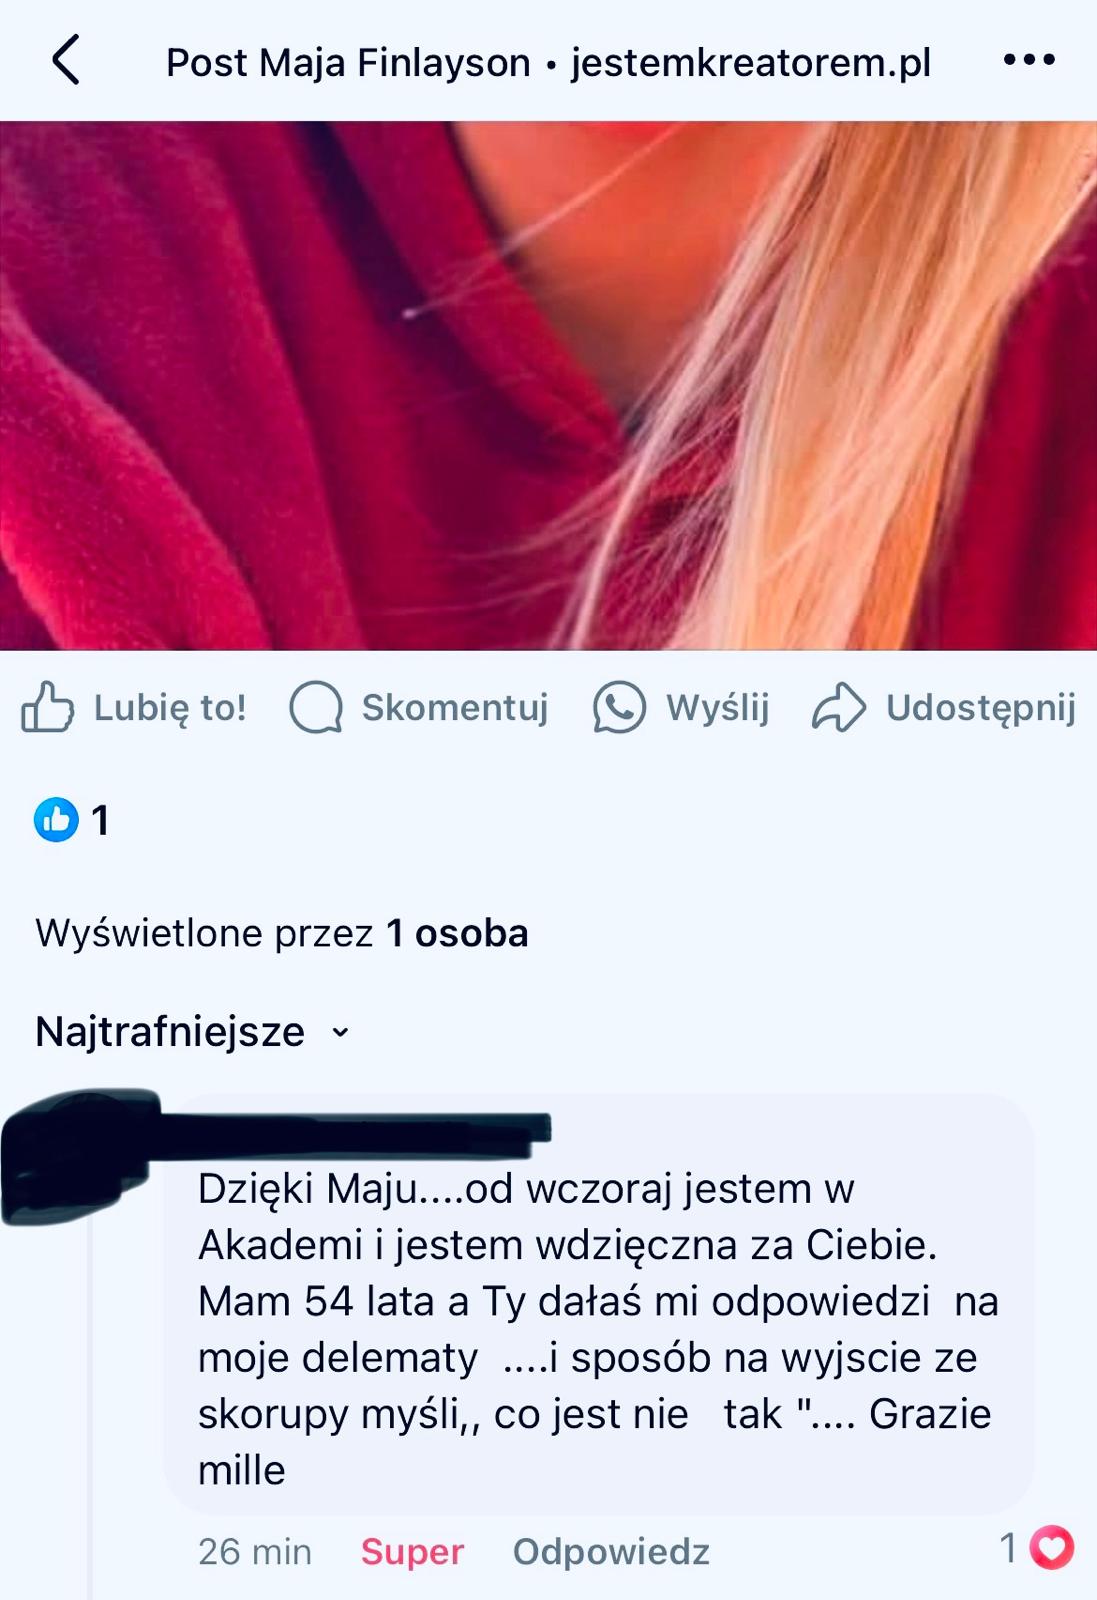1097x1600 pixels.
Task: Click the Wyślij label
Action: (718, 707)
